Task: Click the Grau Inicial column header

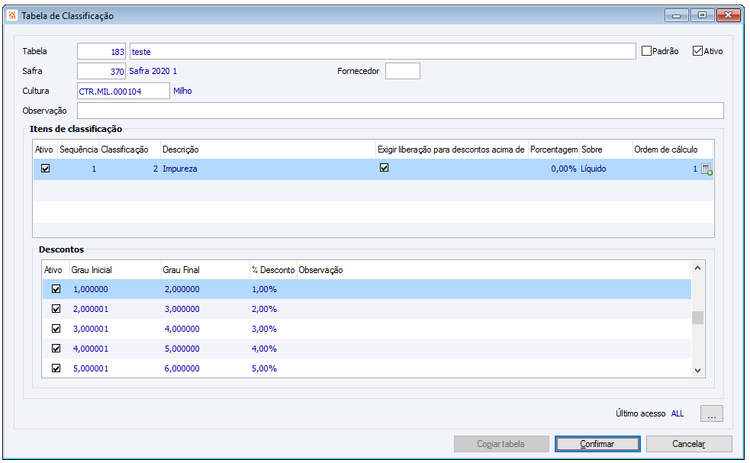Action: click(91, 270)
